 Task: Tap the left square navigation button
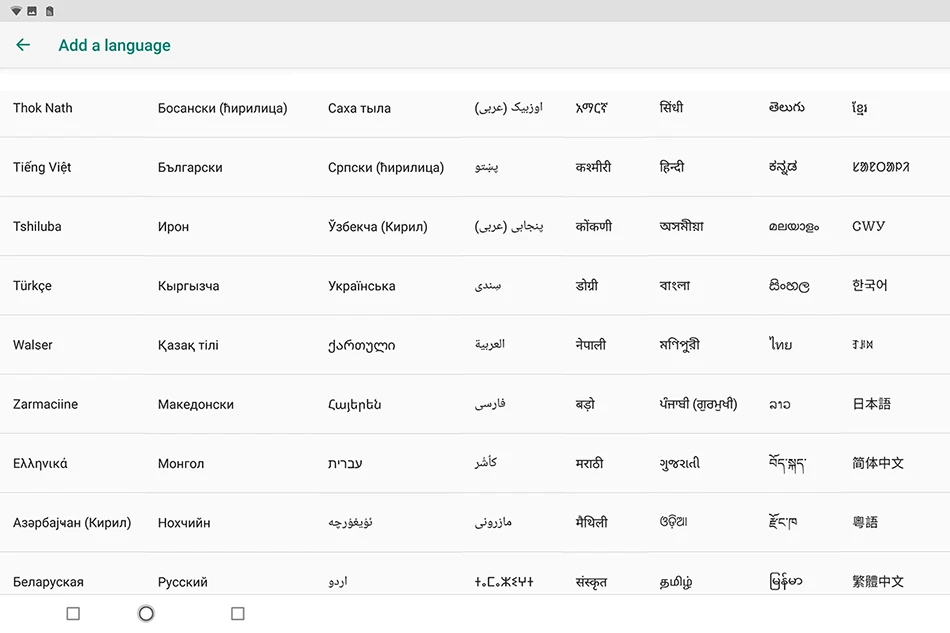pyautogui.click(x=73, y=614)
